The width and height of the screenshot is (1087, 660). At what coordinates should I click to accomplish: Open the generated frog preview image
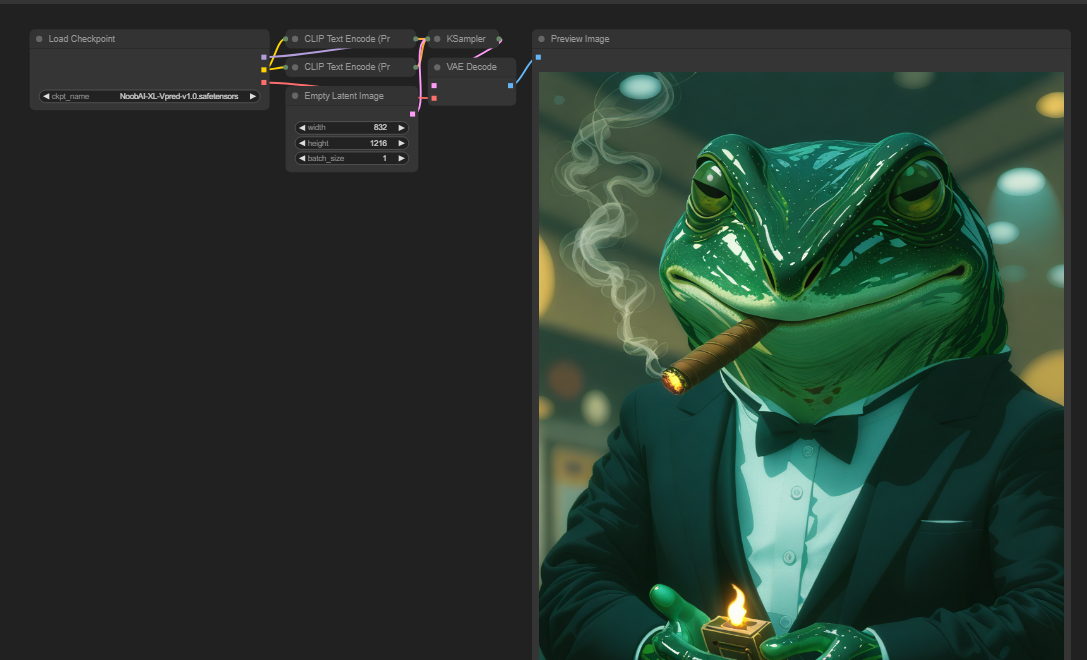tap(801, 366)
